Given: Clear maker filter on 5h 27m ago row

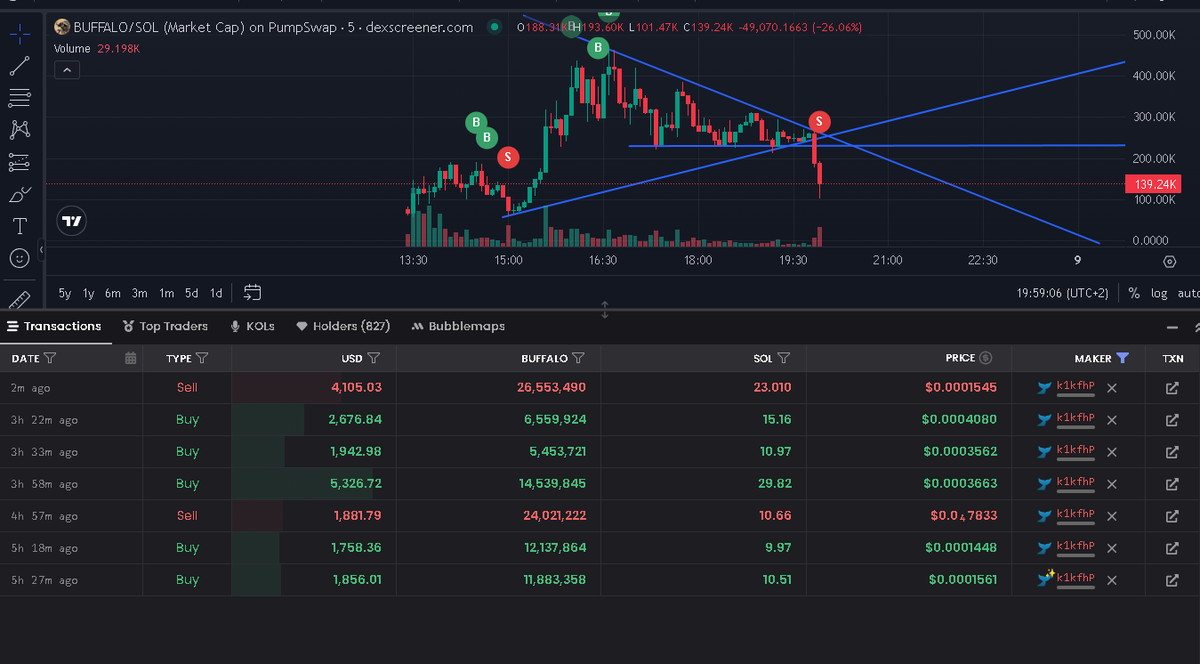Looking at the screenshot, I should 1112,579.
